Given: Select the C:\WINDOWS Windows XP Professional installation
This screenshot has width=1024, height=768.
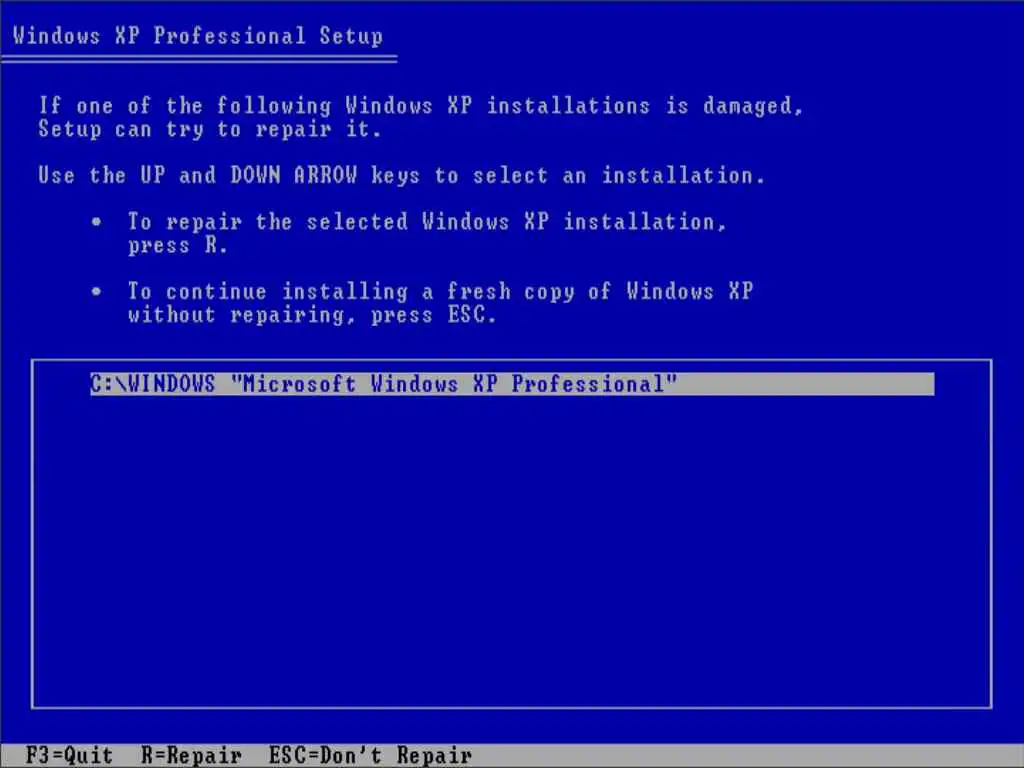Looking at the screenshot, I should (x=512, y=384).
